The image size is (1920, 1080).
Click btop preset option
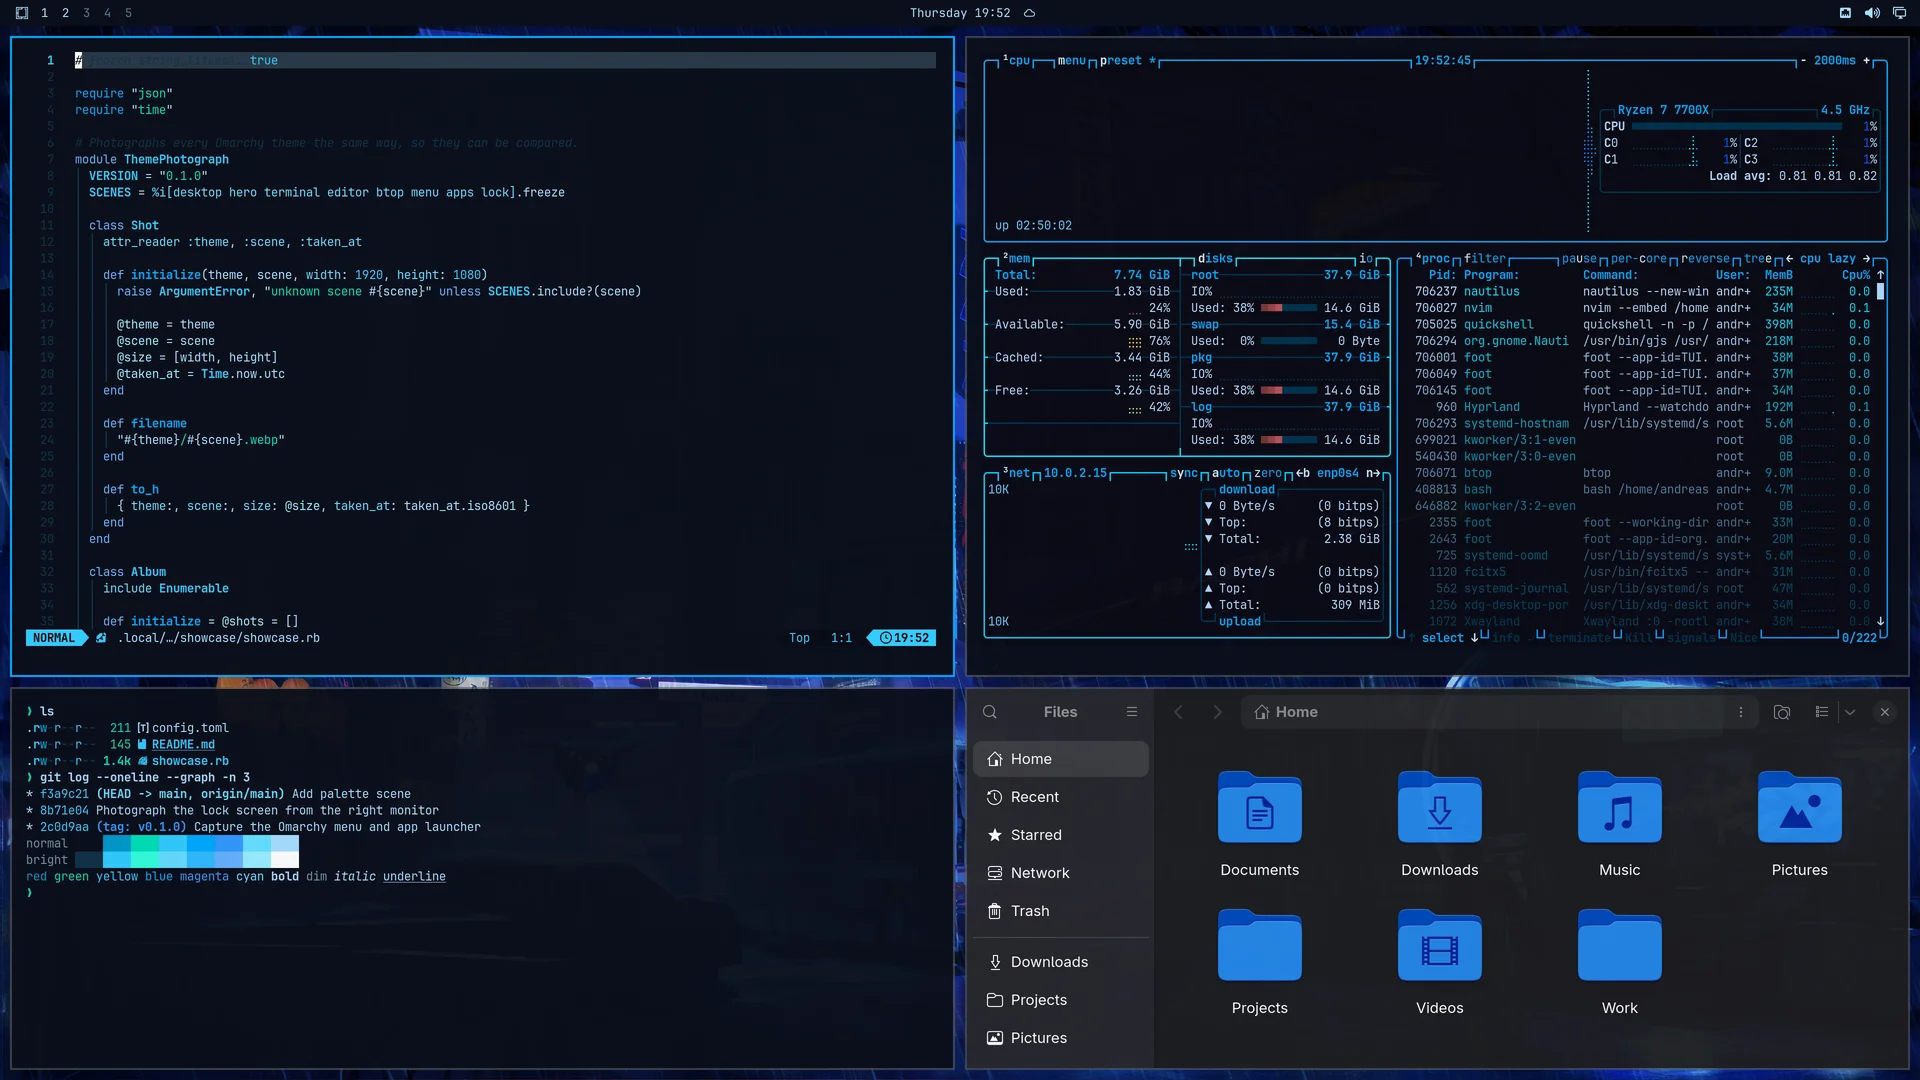(1120, 61)
